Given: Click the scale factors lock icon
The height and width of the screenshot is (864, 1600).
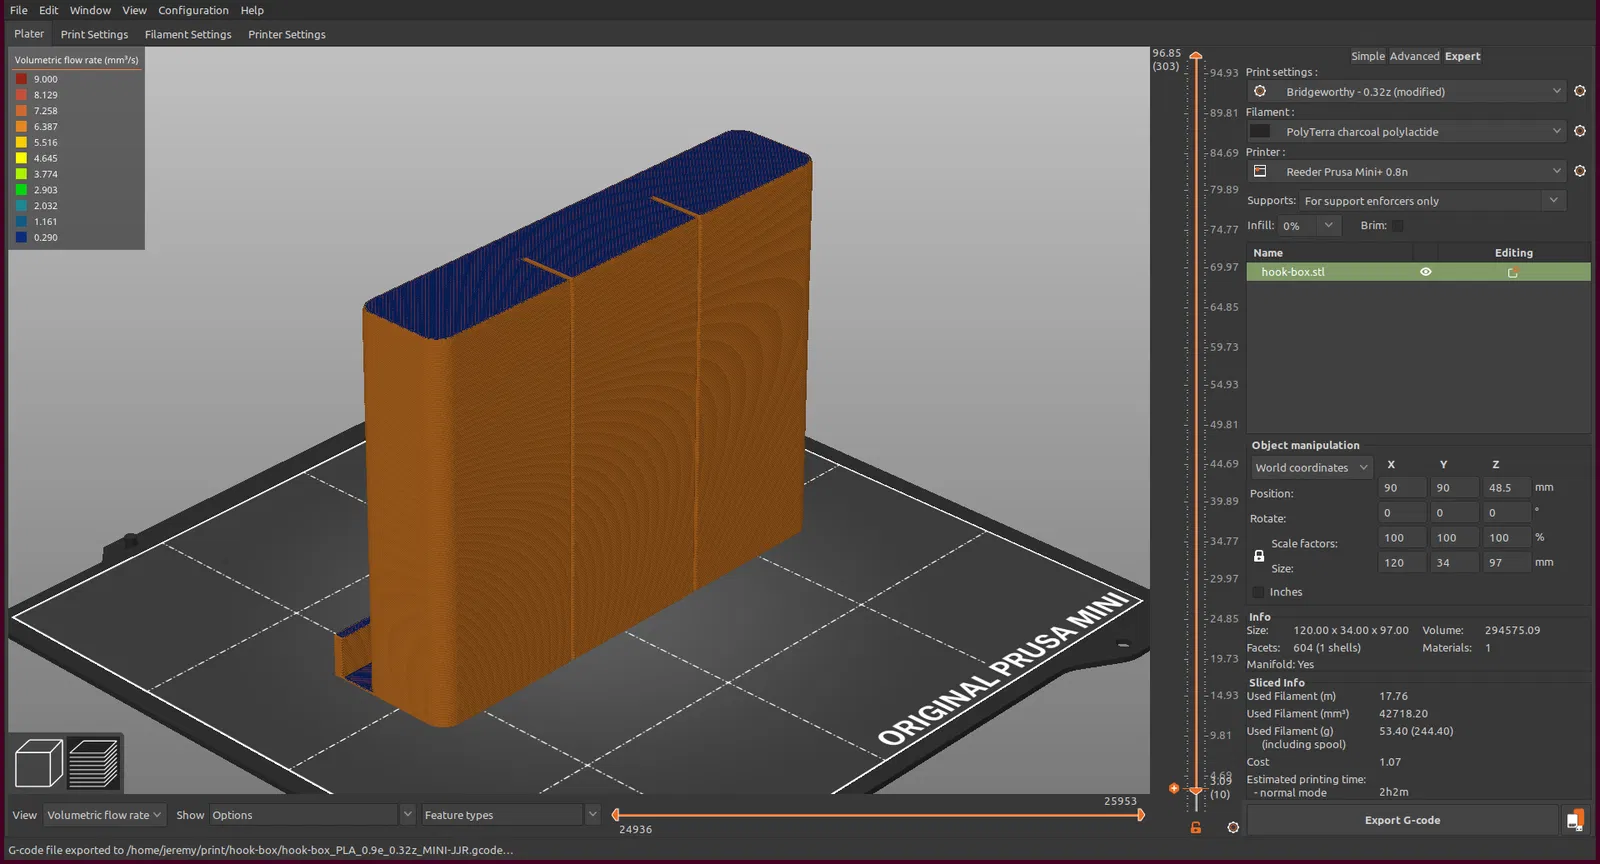Looking at the screenshot, I should [x=1259, y=556].
